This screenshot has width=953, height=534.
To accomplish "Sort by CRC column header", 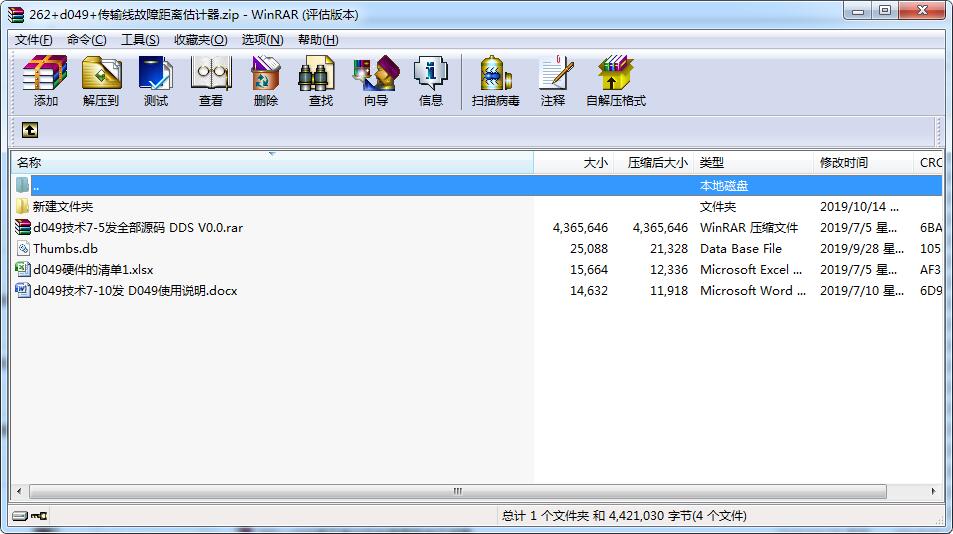I will tap(928, 163).
